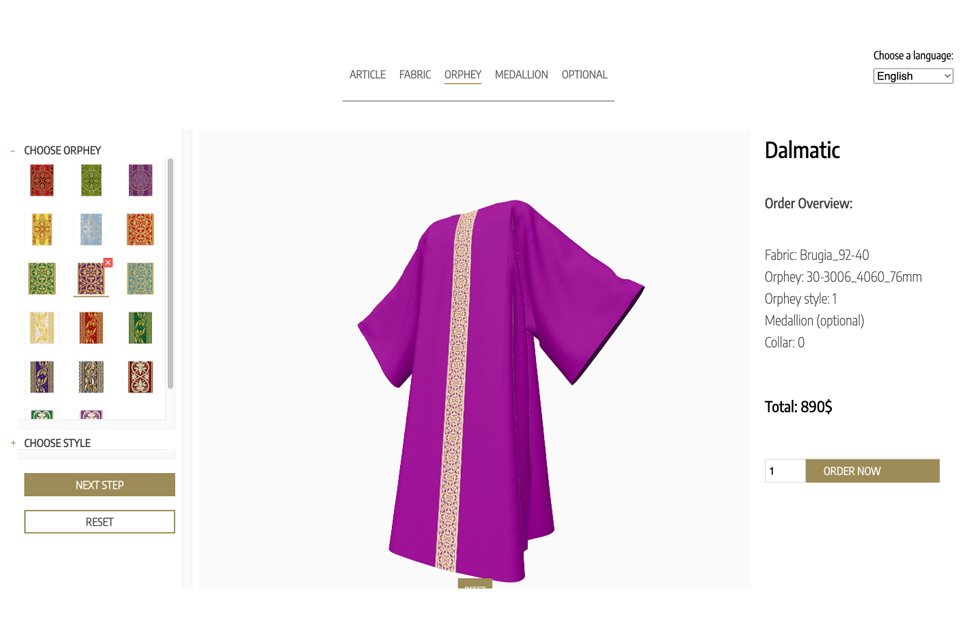
Task: Pick the yellow gold orphrey swatch
Action: point(42,229)
